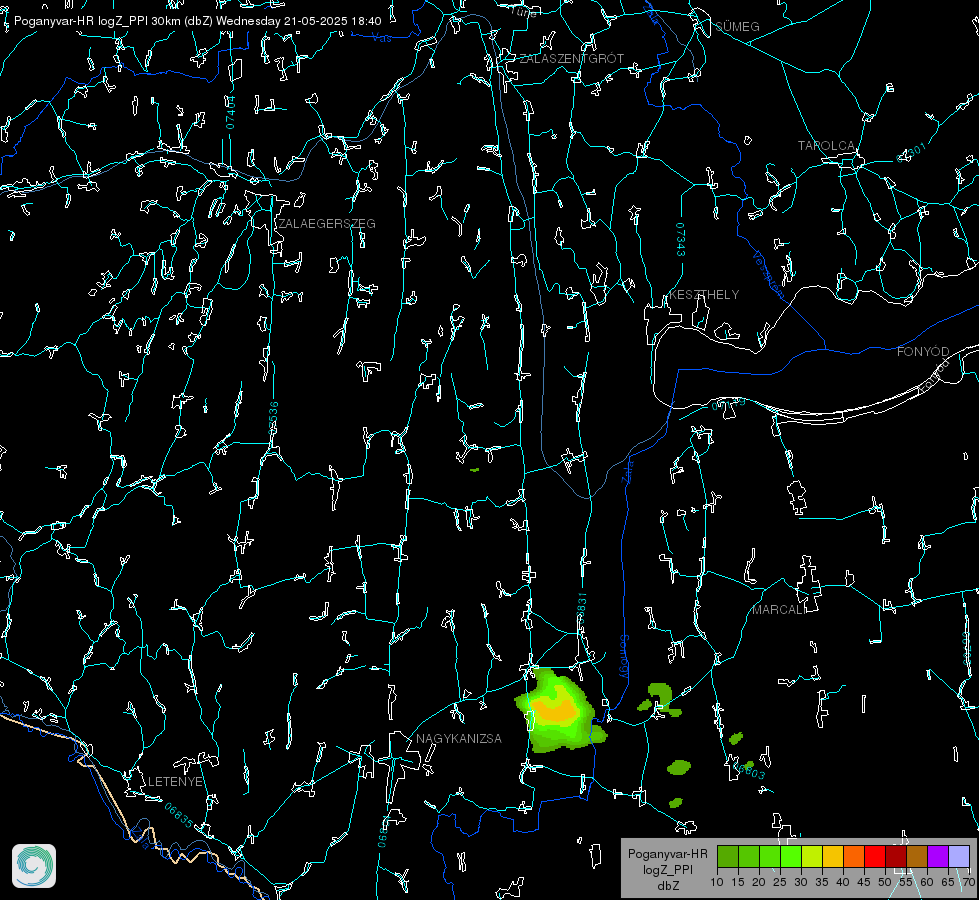The width and height of the screenshot is (979, 900).
Task: Click the 30-35 dBZ yellow-green legend swatch
Action: click(x=812, y=856)
